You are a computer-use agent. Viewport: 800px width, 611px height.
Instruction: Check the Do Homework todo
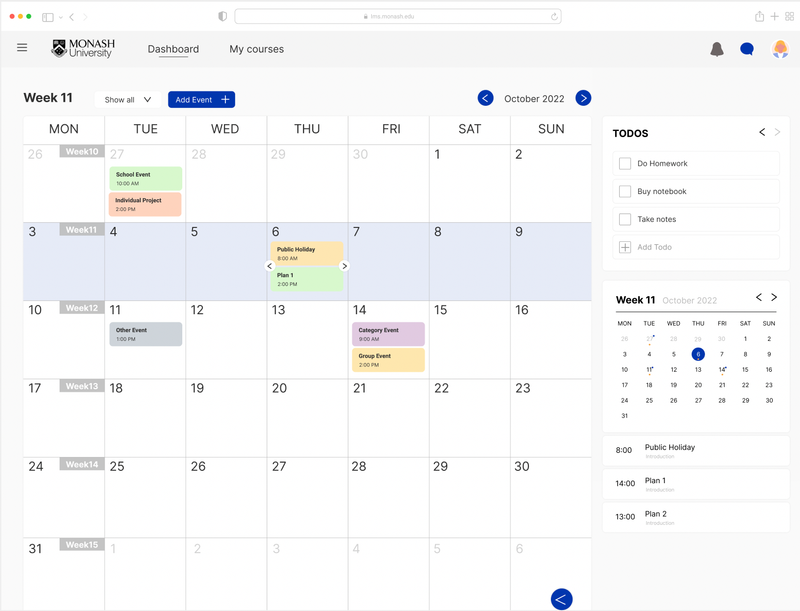pyautogui.click(x=625, y=163)
